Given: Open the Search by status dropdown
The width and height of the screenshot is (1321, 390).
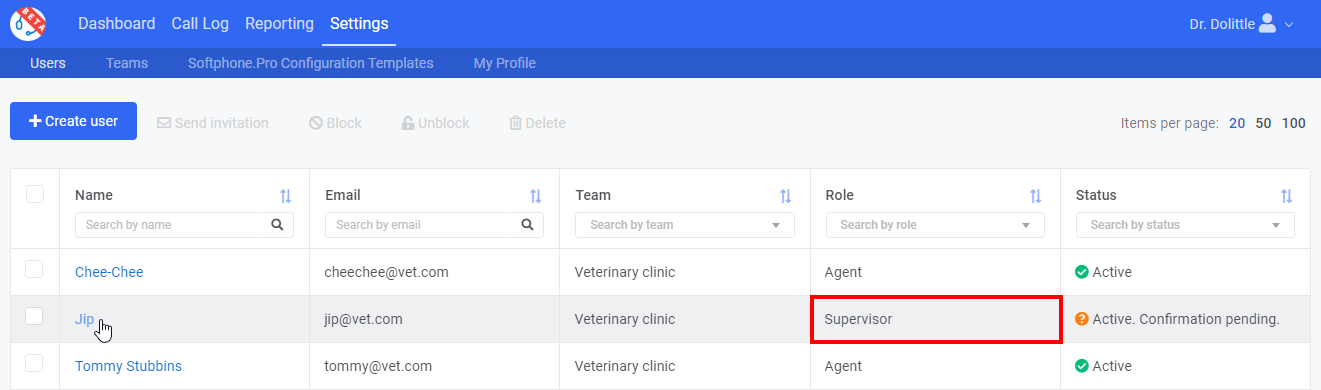Looking at the screenshot, I should (x=1185, y=225).
